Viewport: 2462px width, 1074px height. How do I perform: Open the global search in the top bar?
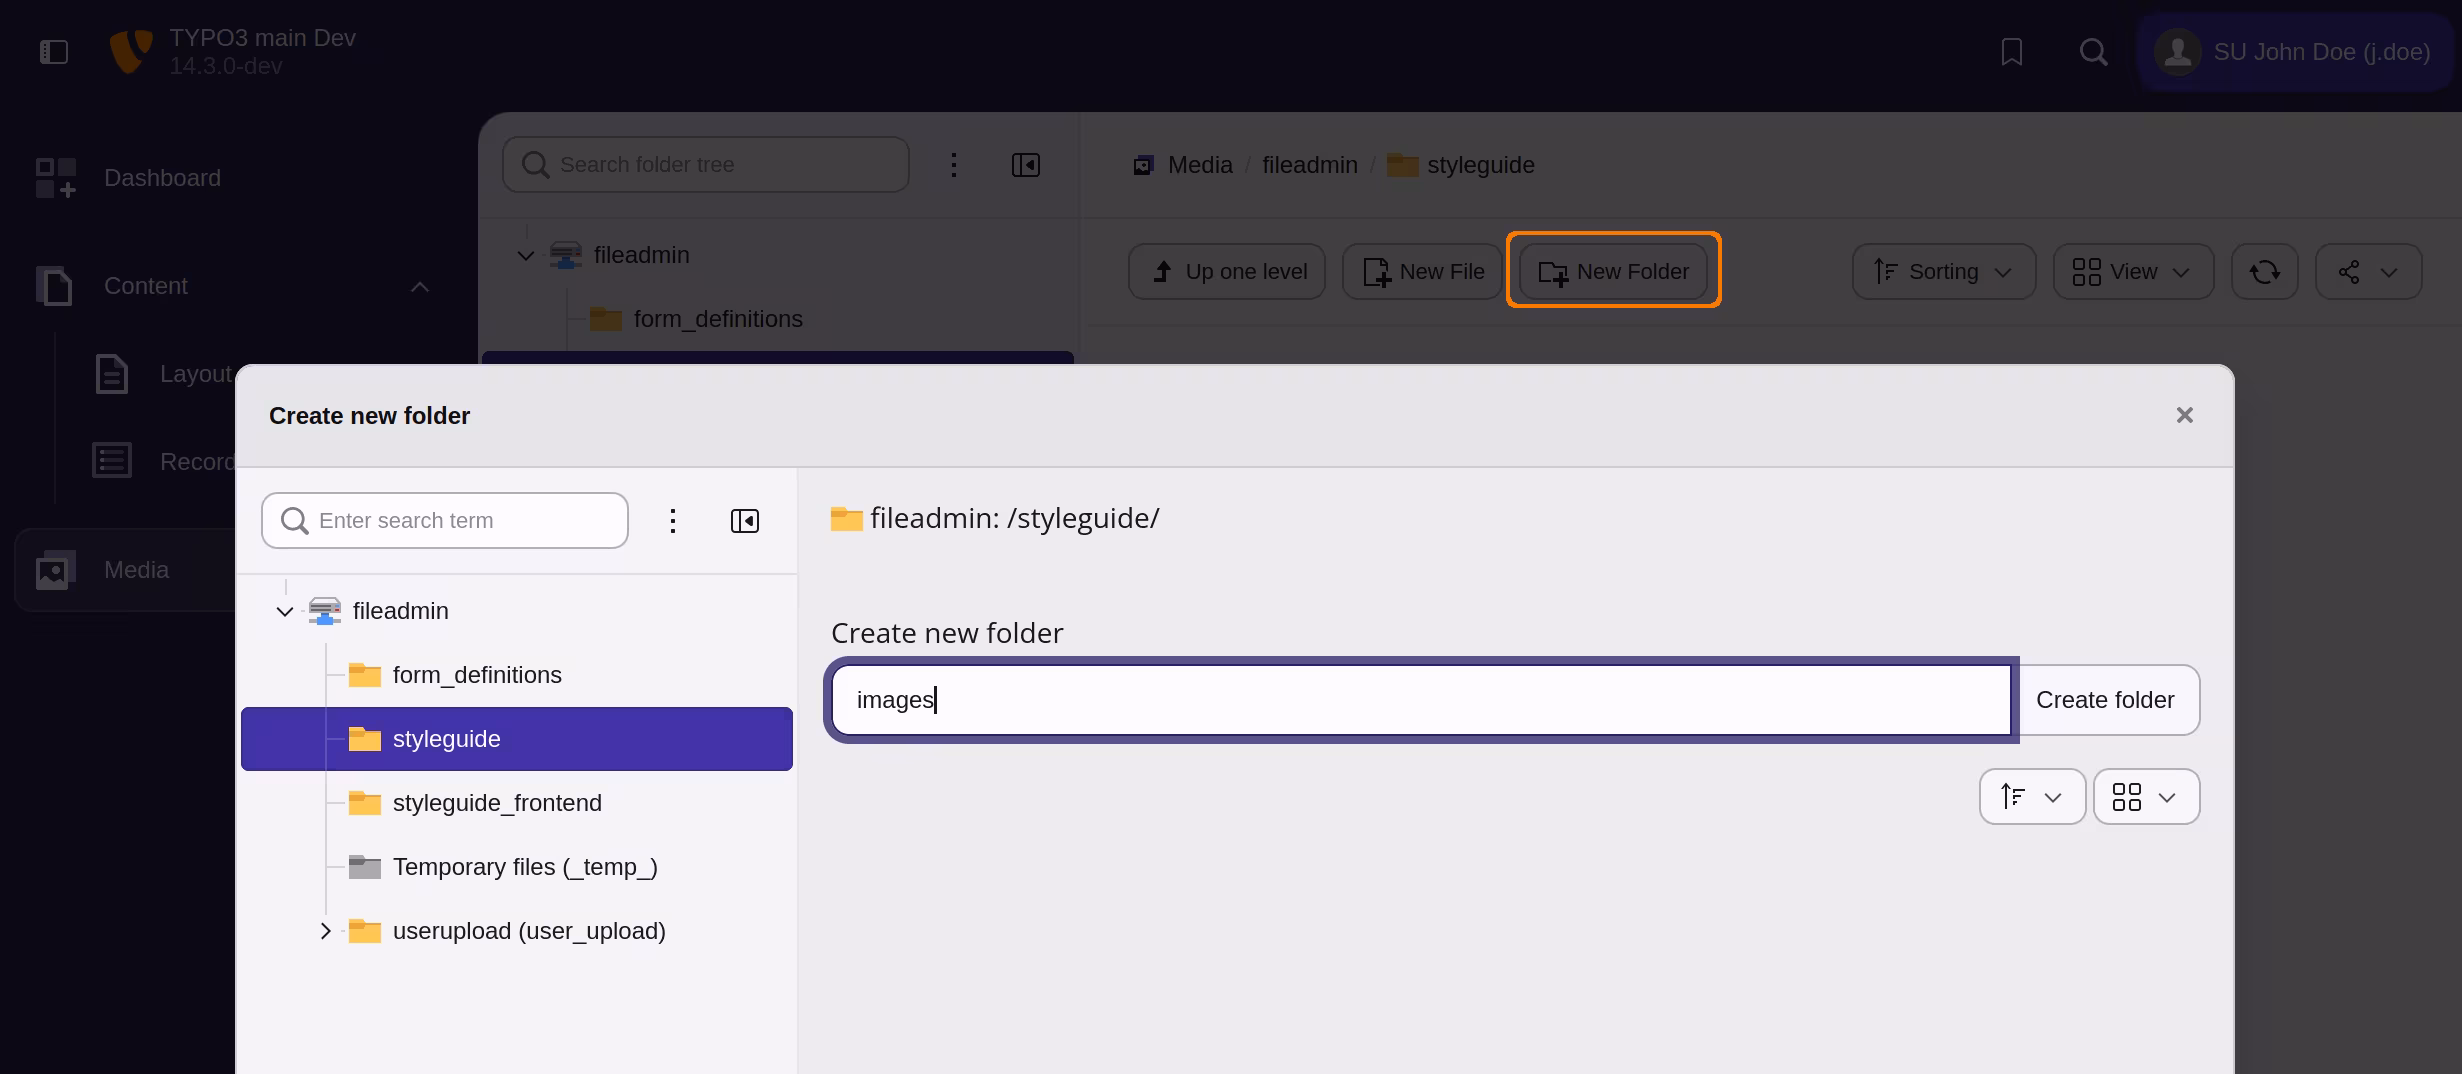point(2093,52)
